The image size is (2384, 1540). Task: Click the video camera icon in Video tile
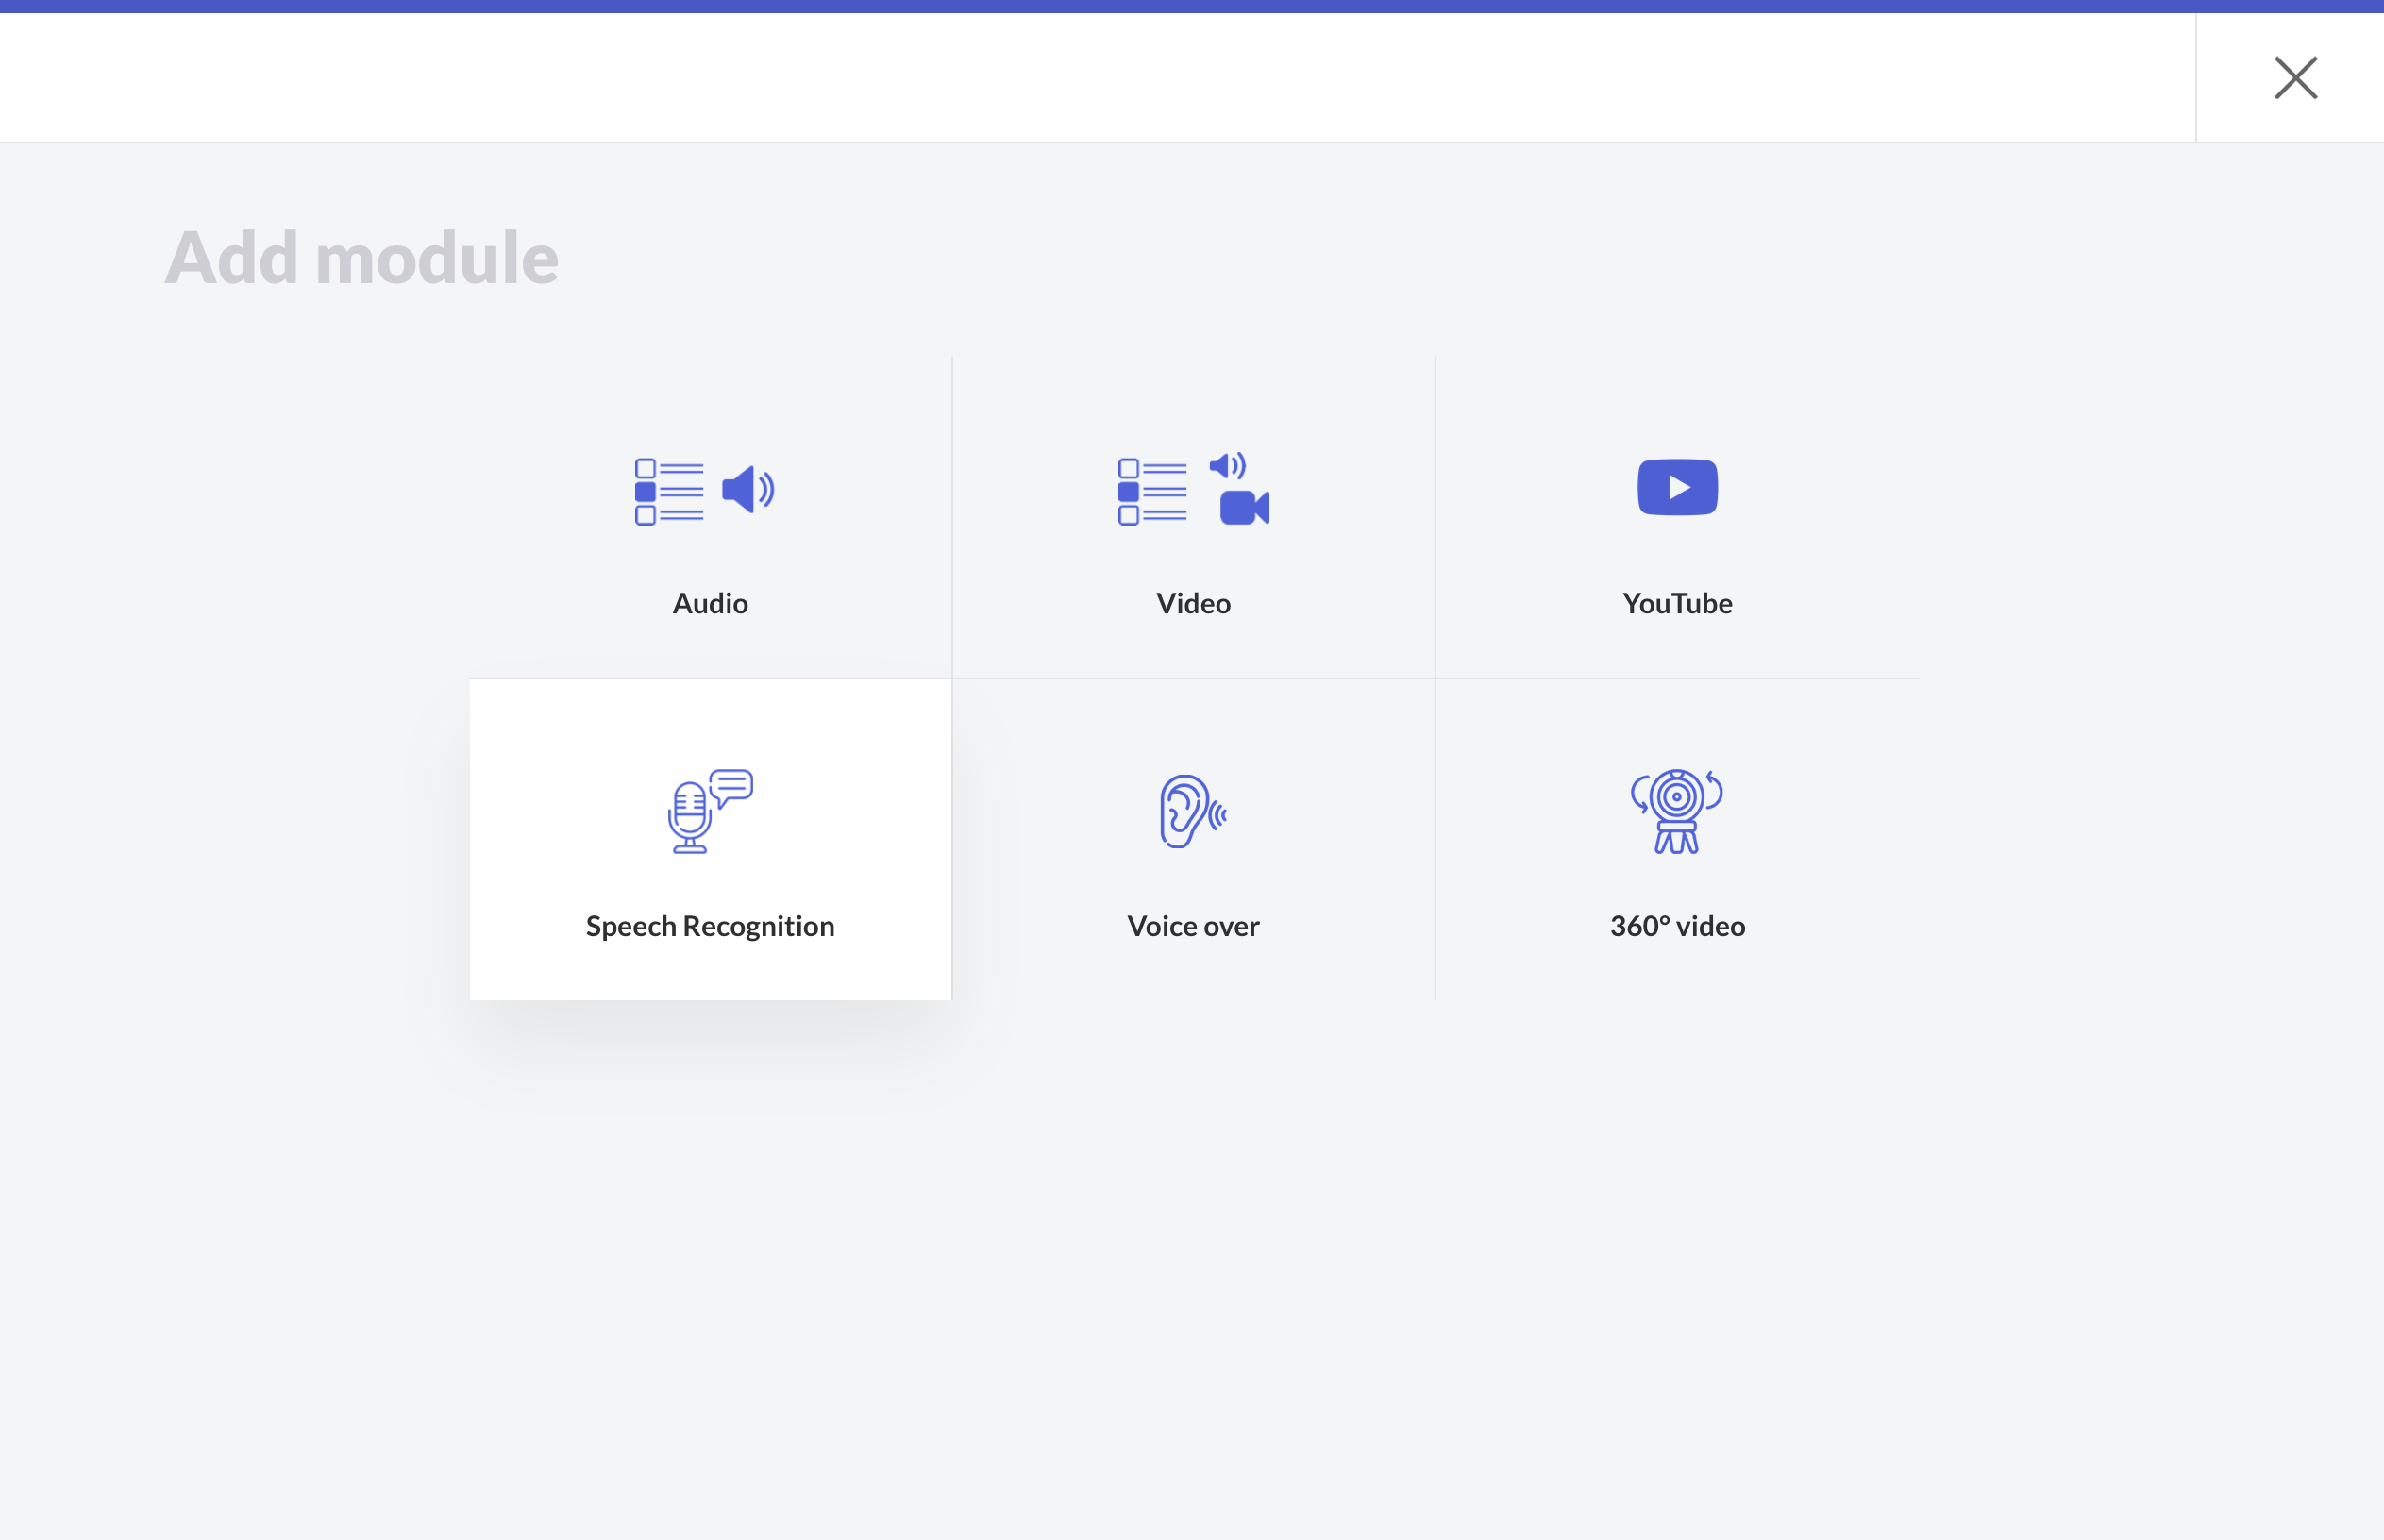1243,508
